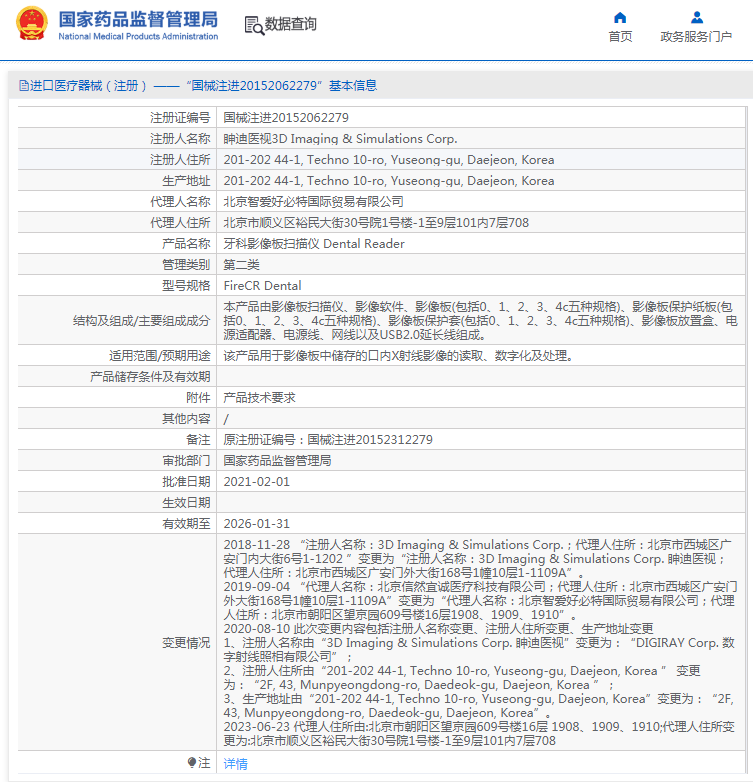Click management category value 第二类
Viewport: 753px width, 782px height.
241,264
